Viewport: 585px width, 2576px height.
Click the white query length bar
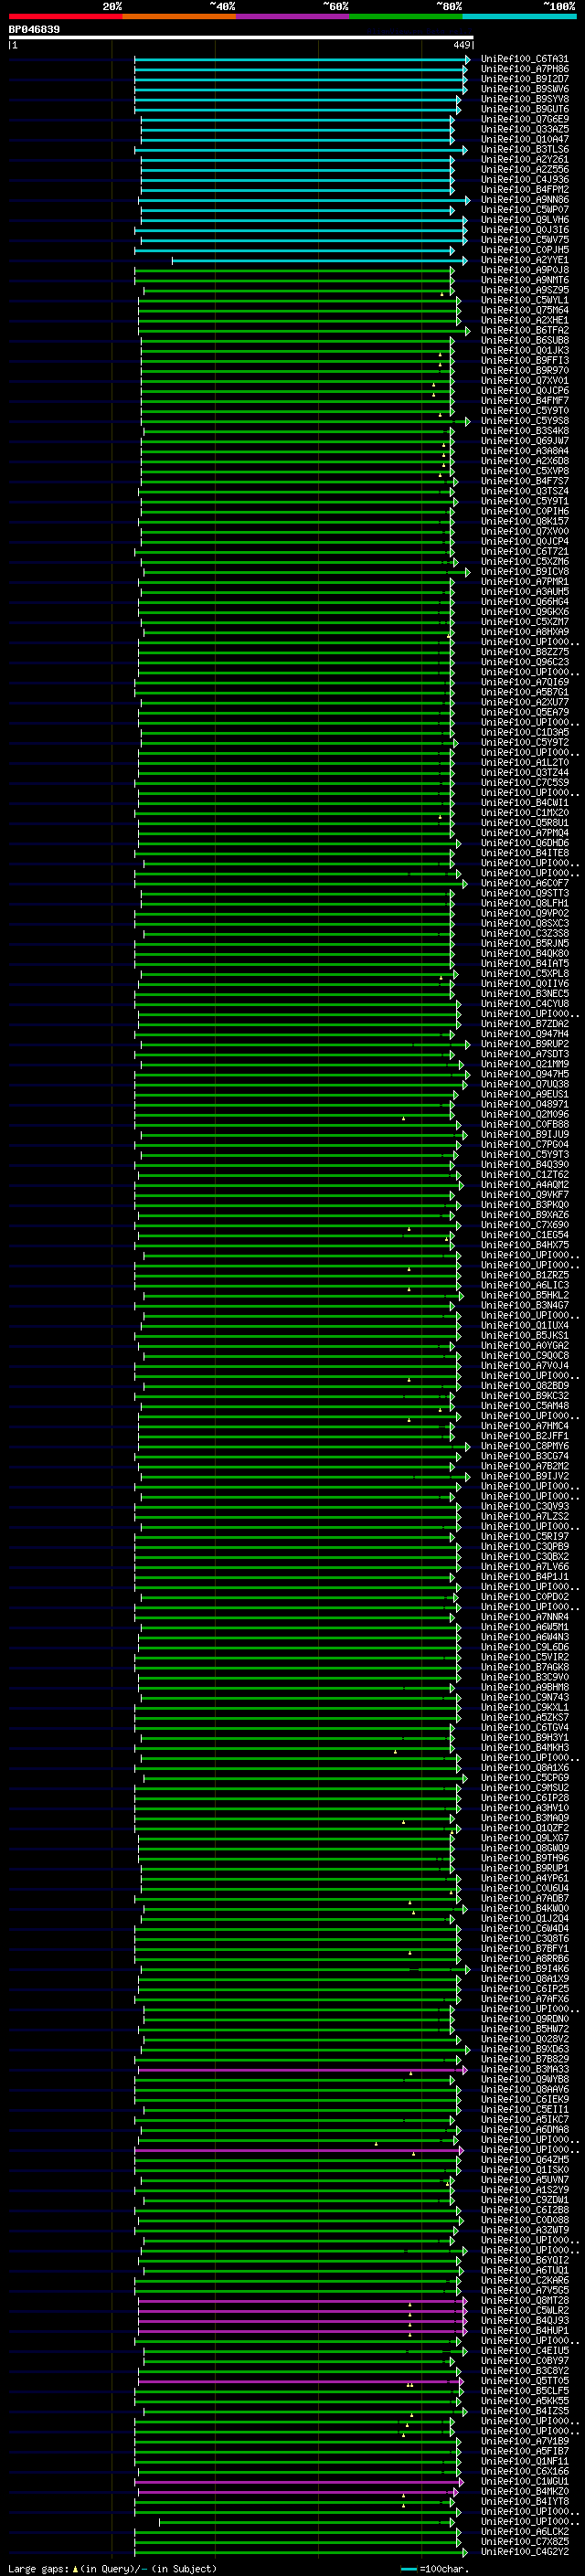pos(241,38)
